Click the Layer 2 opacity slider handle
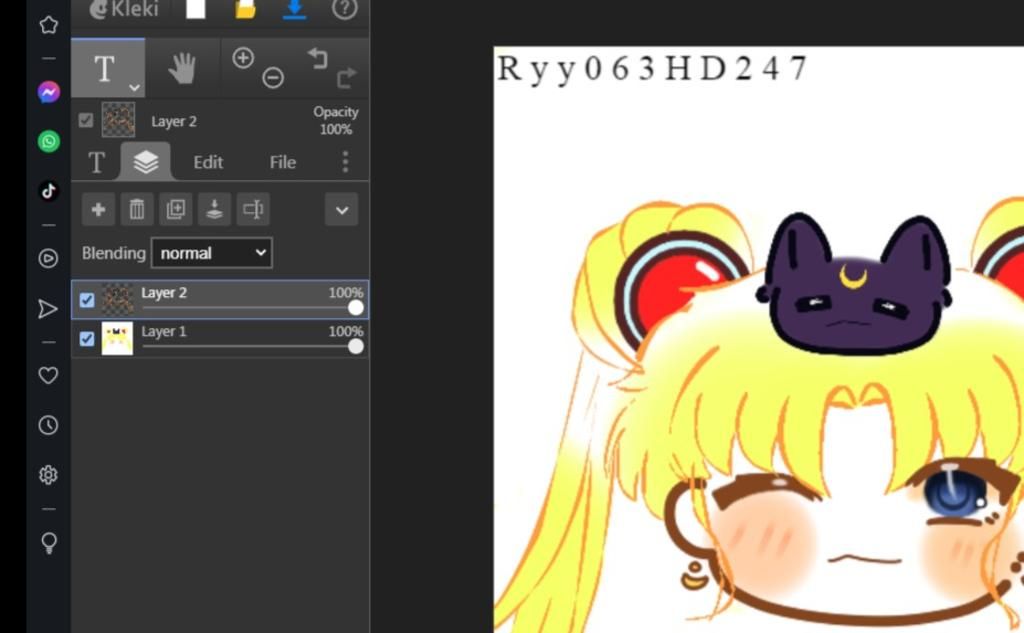 pos(356,308)
